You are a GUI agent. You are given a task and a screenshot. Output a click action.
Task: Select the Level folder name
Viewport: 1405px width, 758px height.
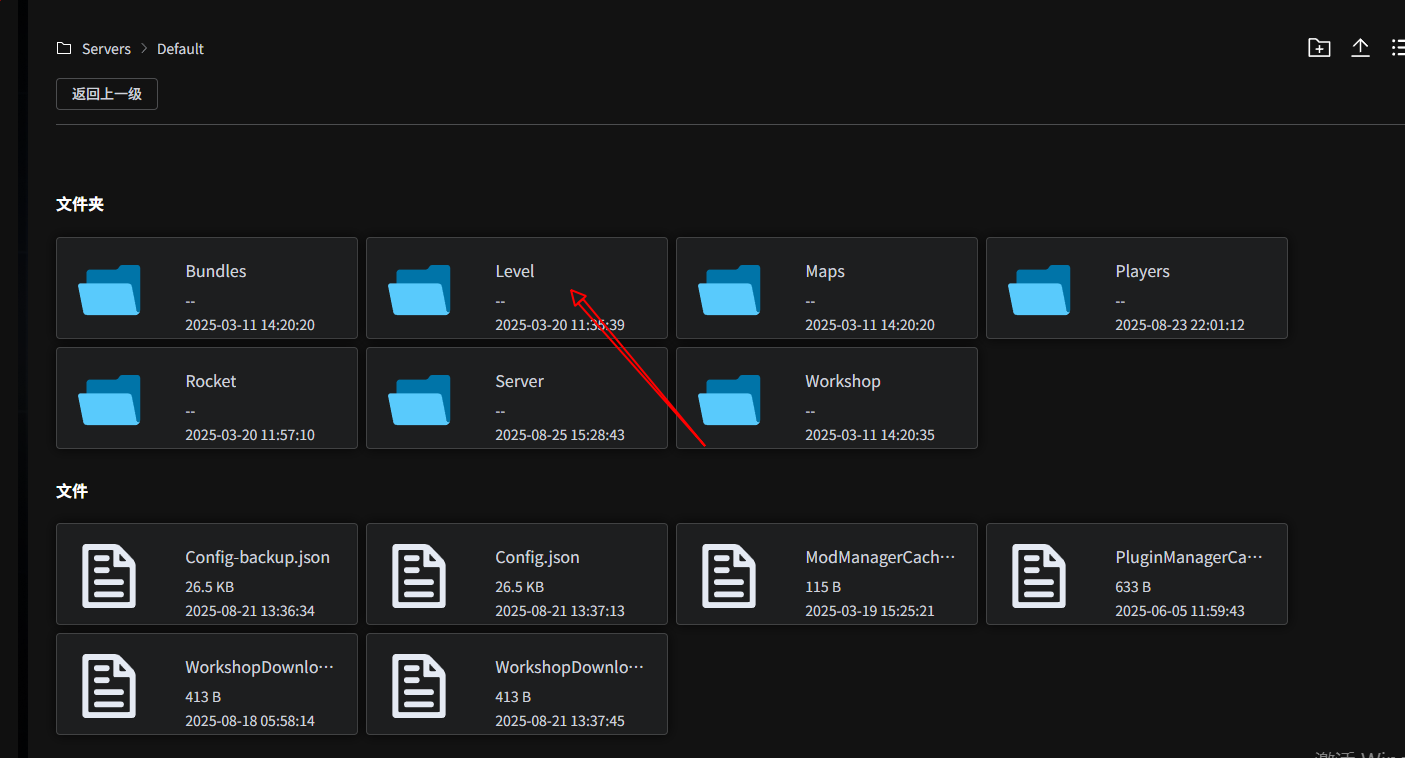(515, 271)
